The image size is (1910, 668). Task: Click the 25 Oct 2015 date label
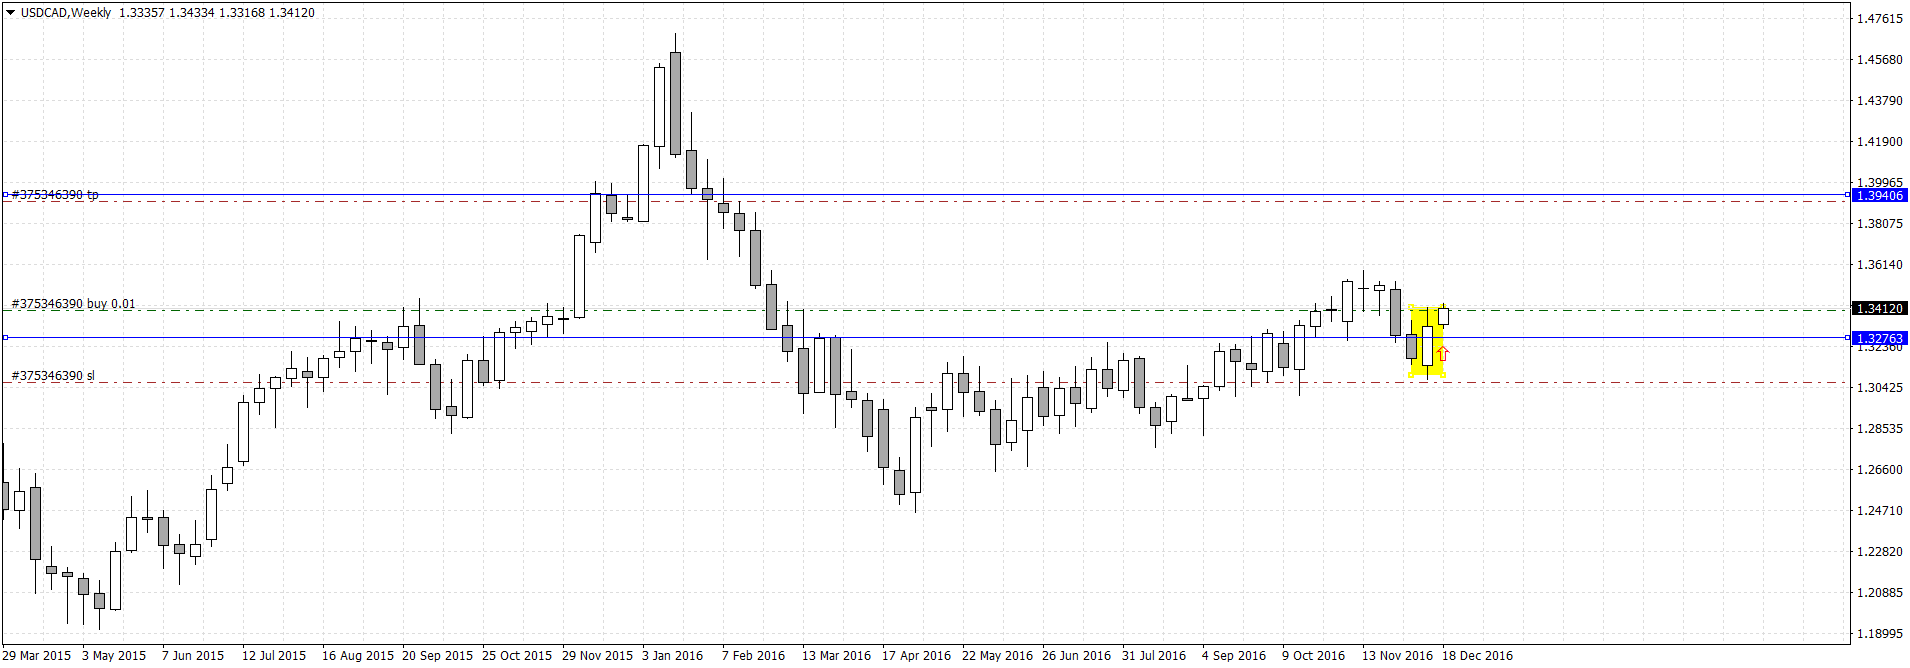(x=517, y=656)
